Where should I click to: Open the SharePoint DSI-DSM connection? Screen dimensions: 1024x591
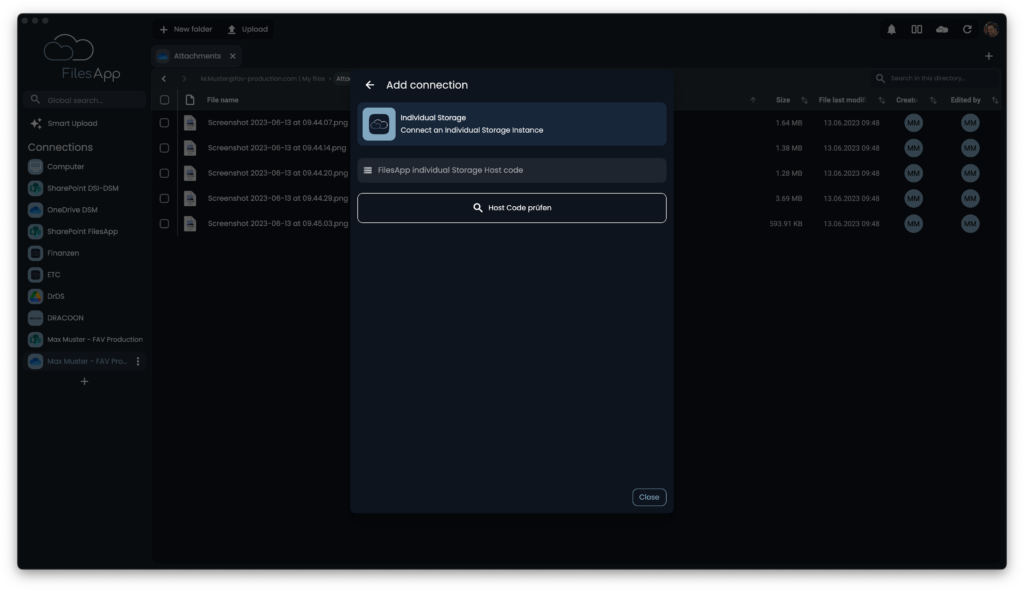[x=73, y=188]
